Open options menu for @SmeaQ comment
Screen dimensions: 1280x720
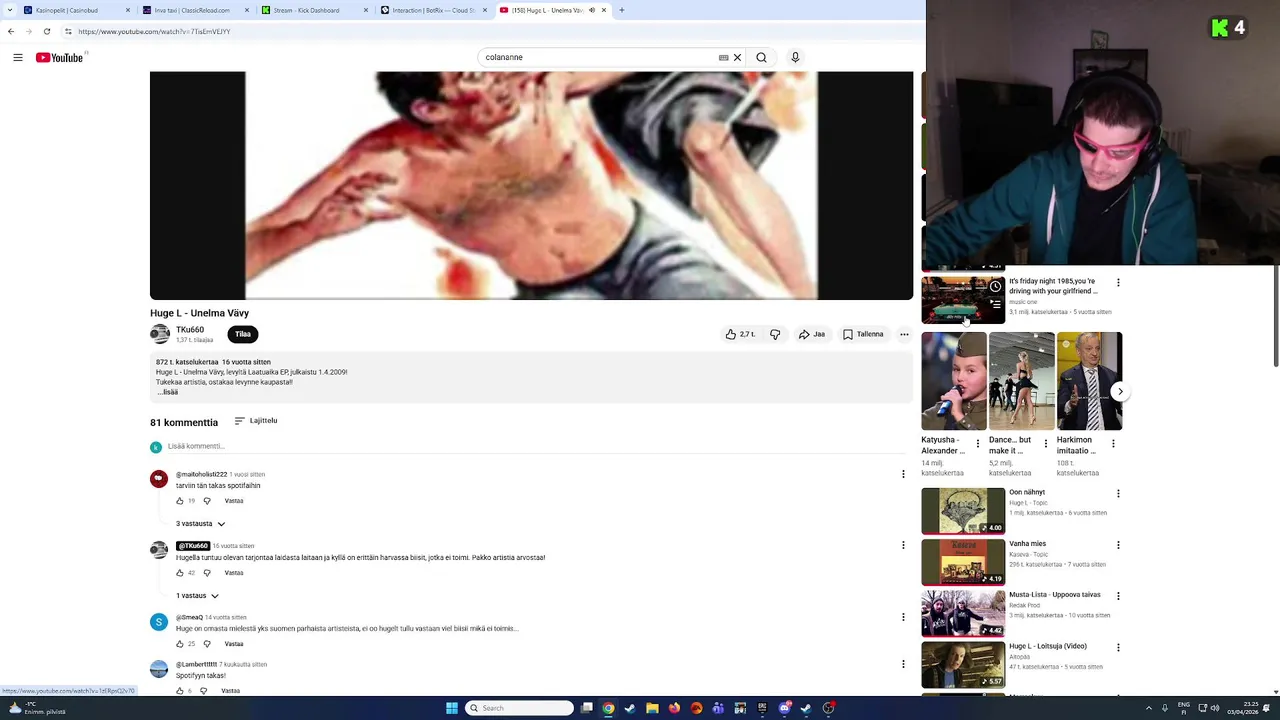click(x=903, y=617)
